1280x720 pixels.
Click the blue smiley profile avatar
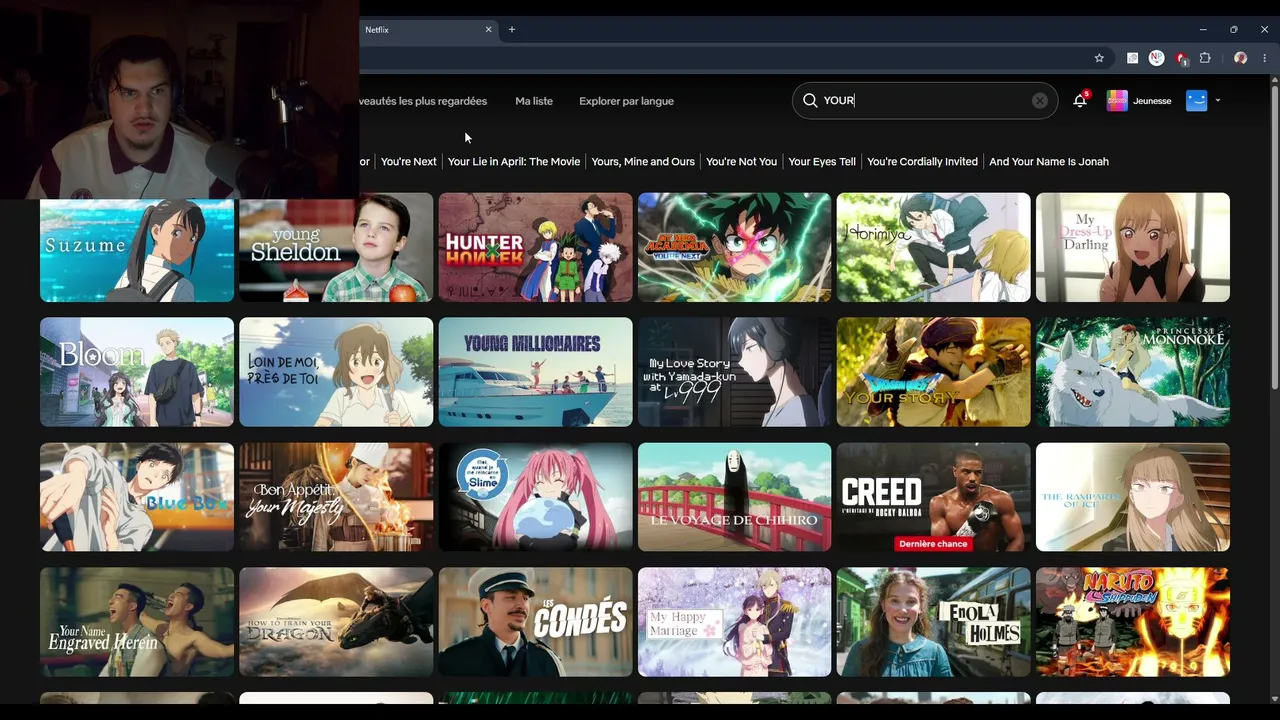[x=1197, y=101]
